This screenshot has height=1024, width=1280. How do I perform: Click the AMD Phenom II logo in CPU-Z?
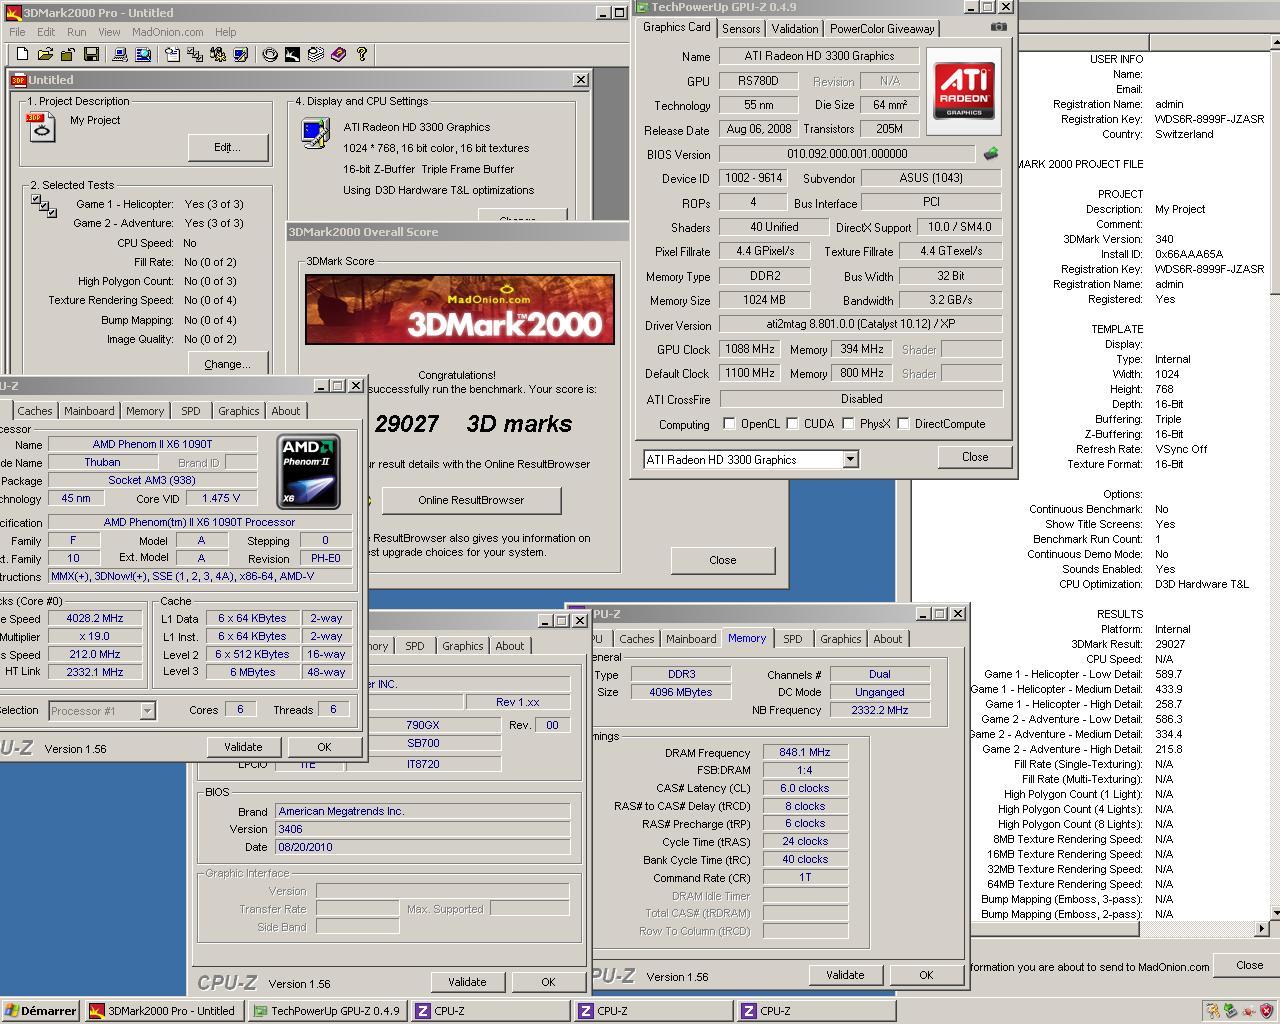[x=308, y=471]
